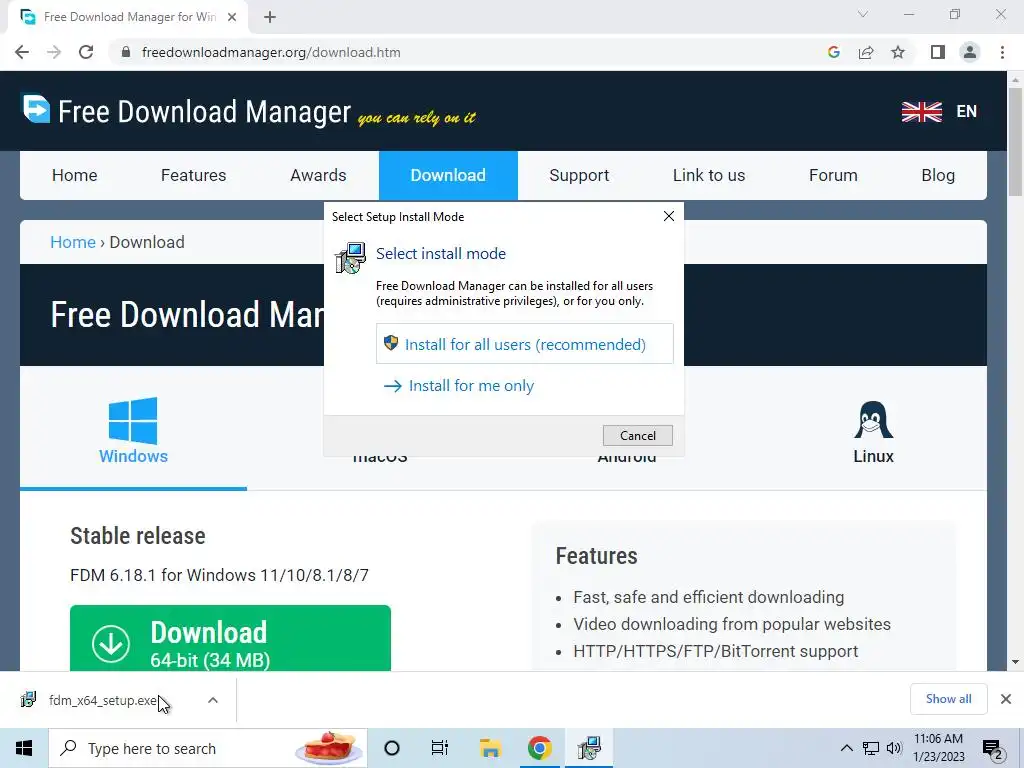Click the fdm_x64_setup.exe download item
The height and width of the screenshot is (768, 1024).
(102, 700)
